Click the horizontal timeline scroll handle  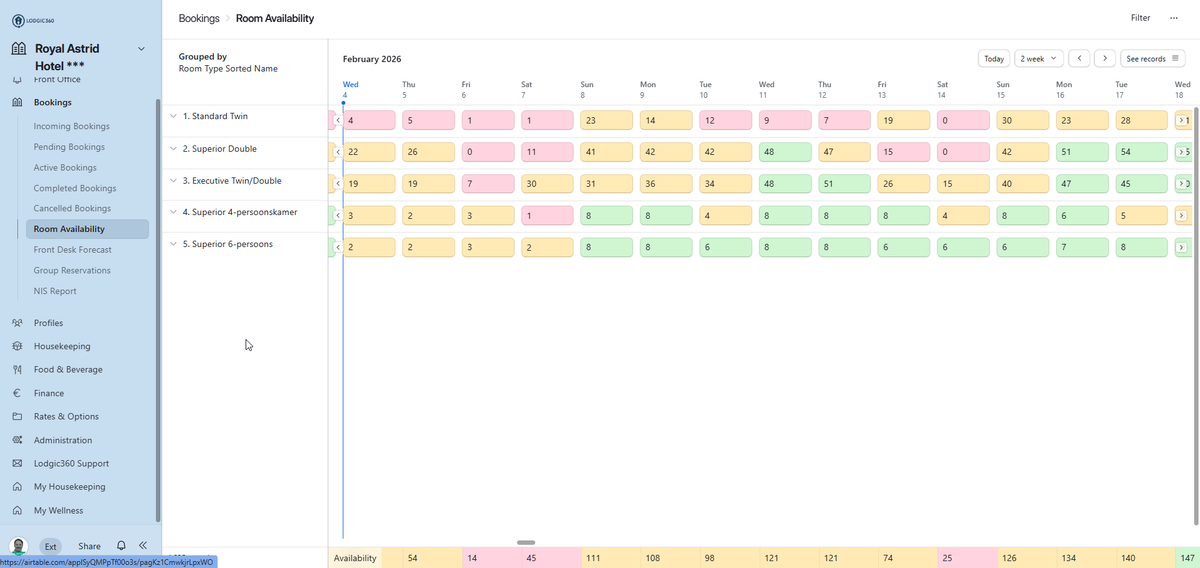(526, 542)
